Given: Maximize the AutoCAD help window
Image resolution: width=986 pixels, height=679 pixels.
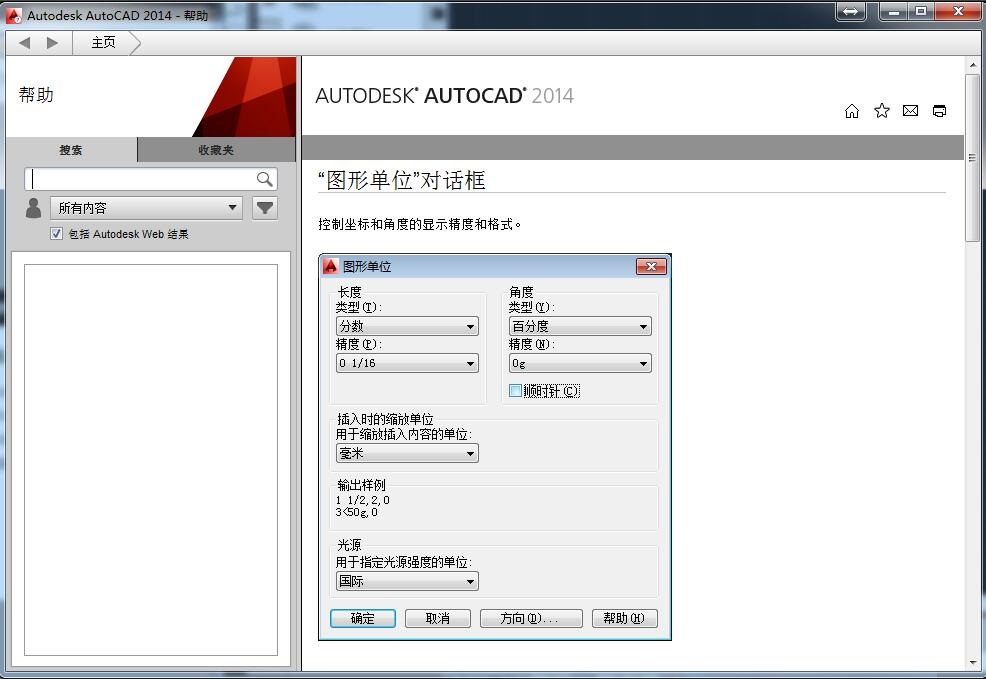Looking at the screenshot, I should coord(921,11).
